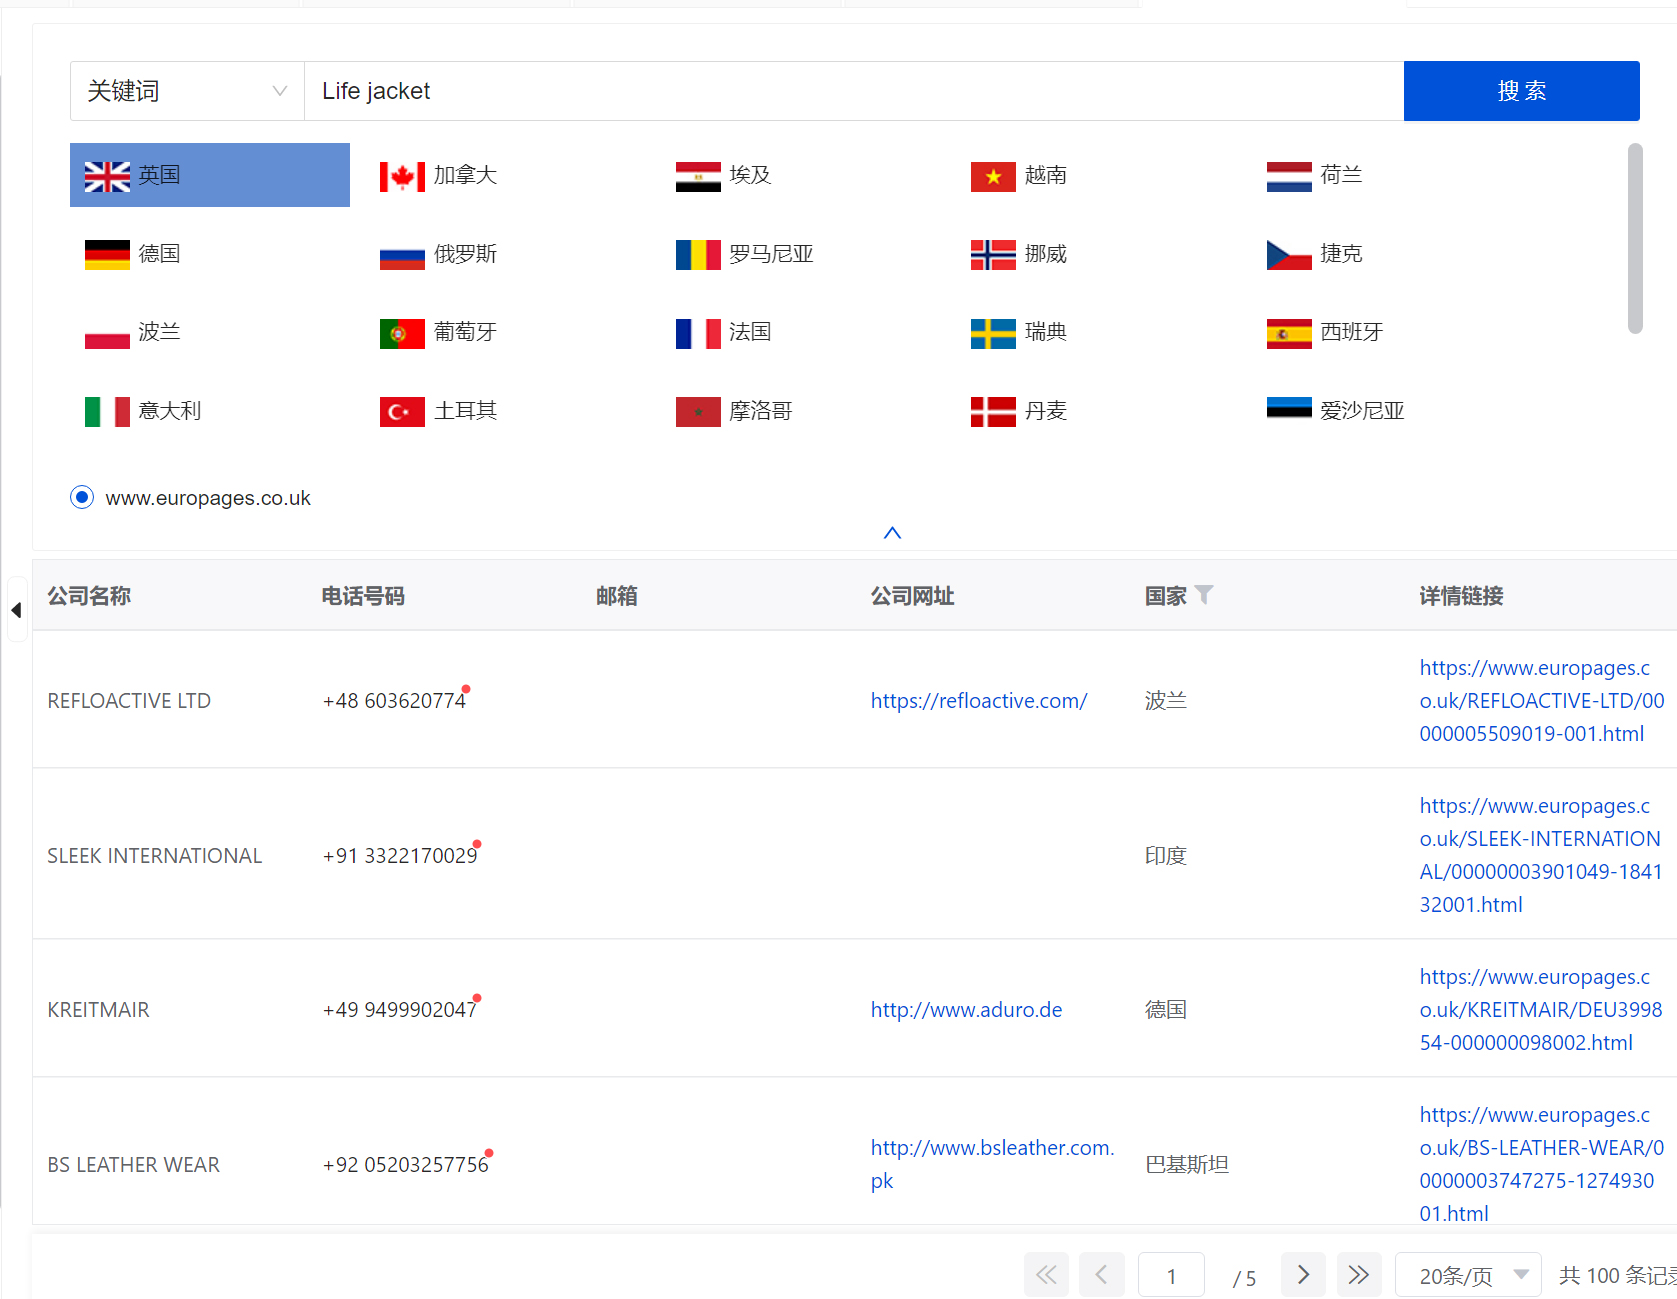Toggle the selected UK country option
The image size is (1677, 1299).
(209, 176)
